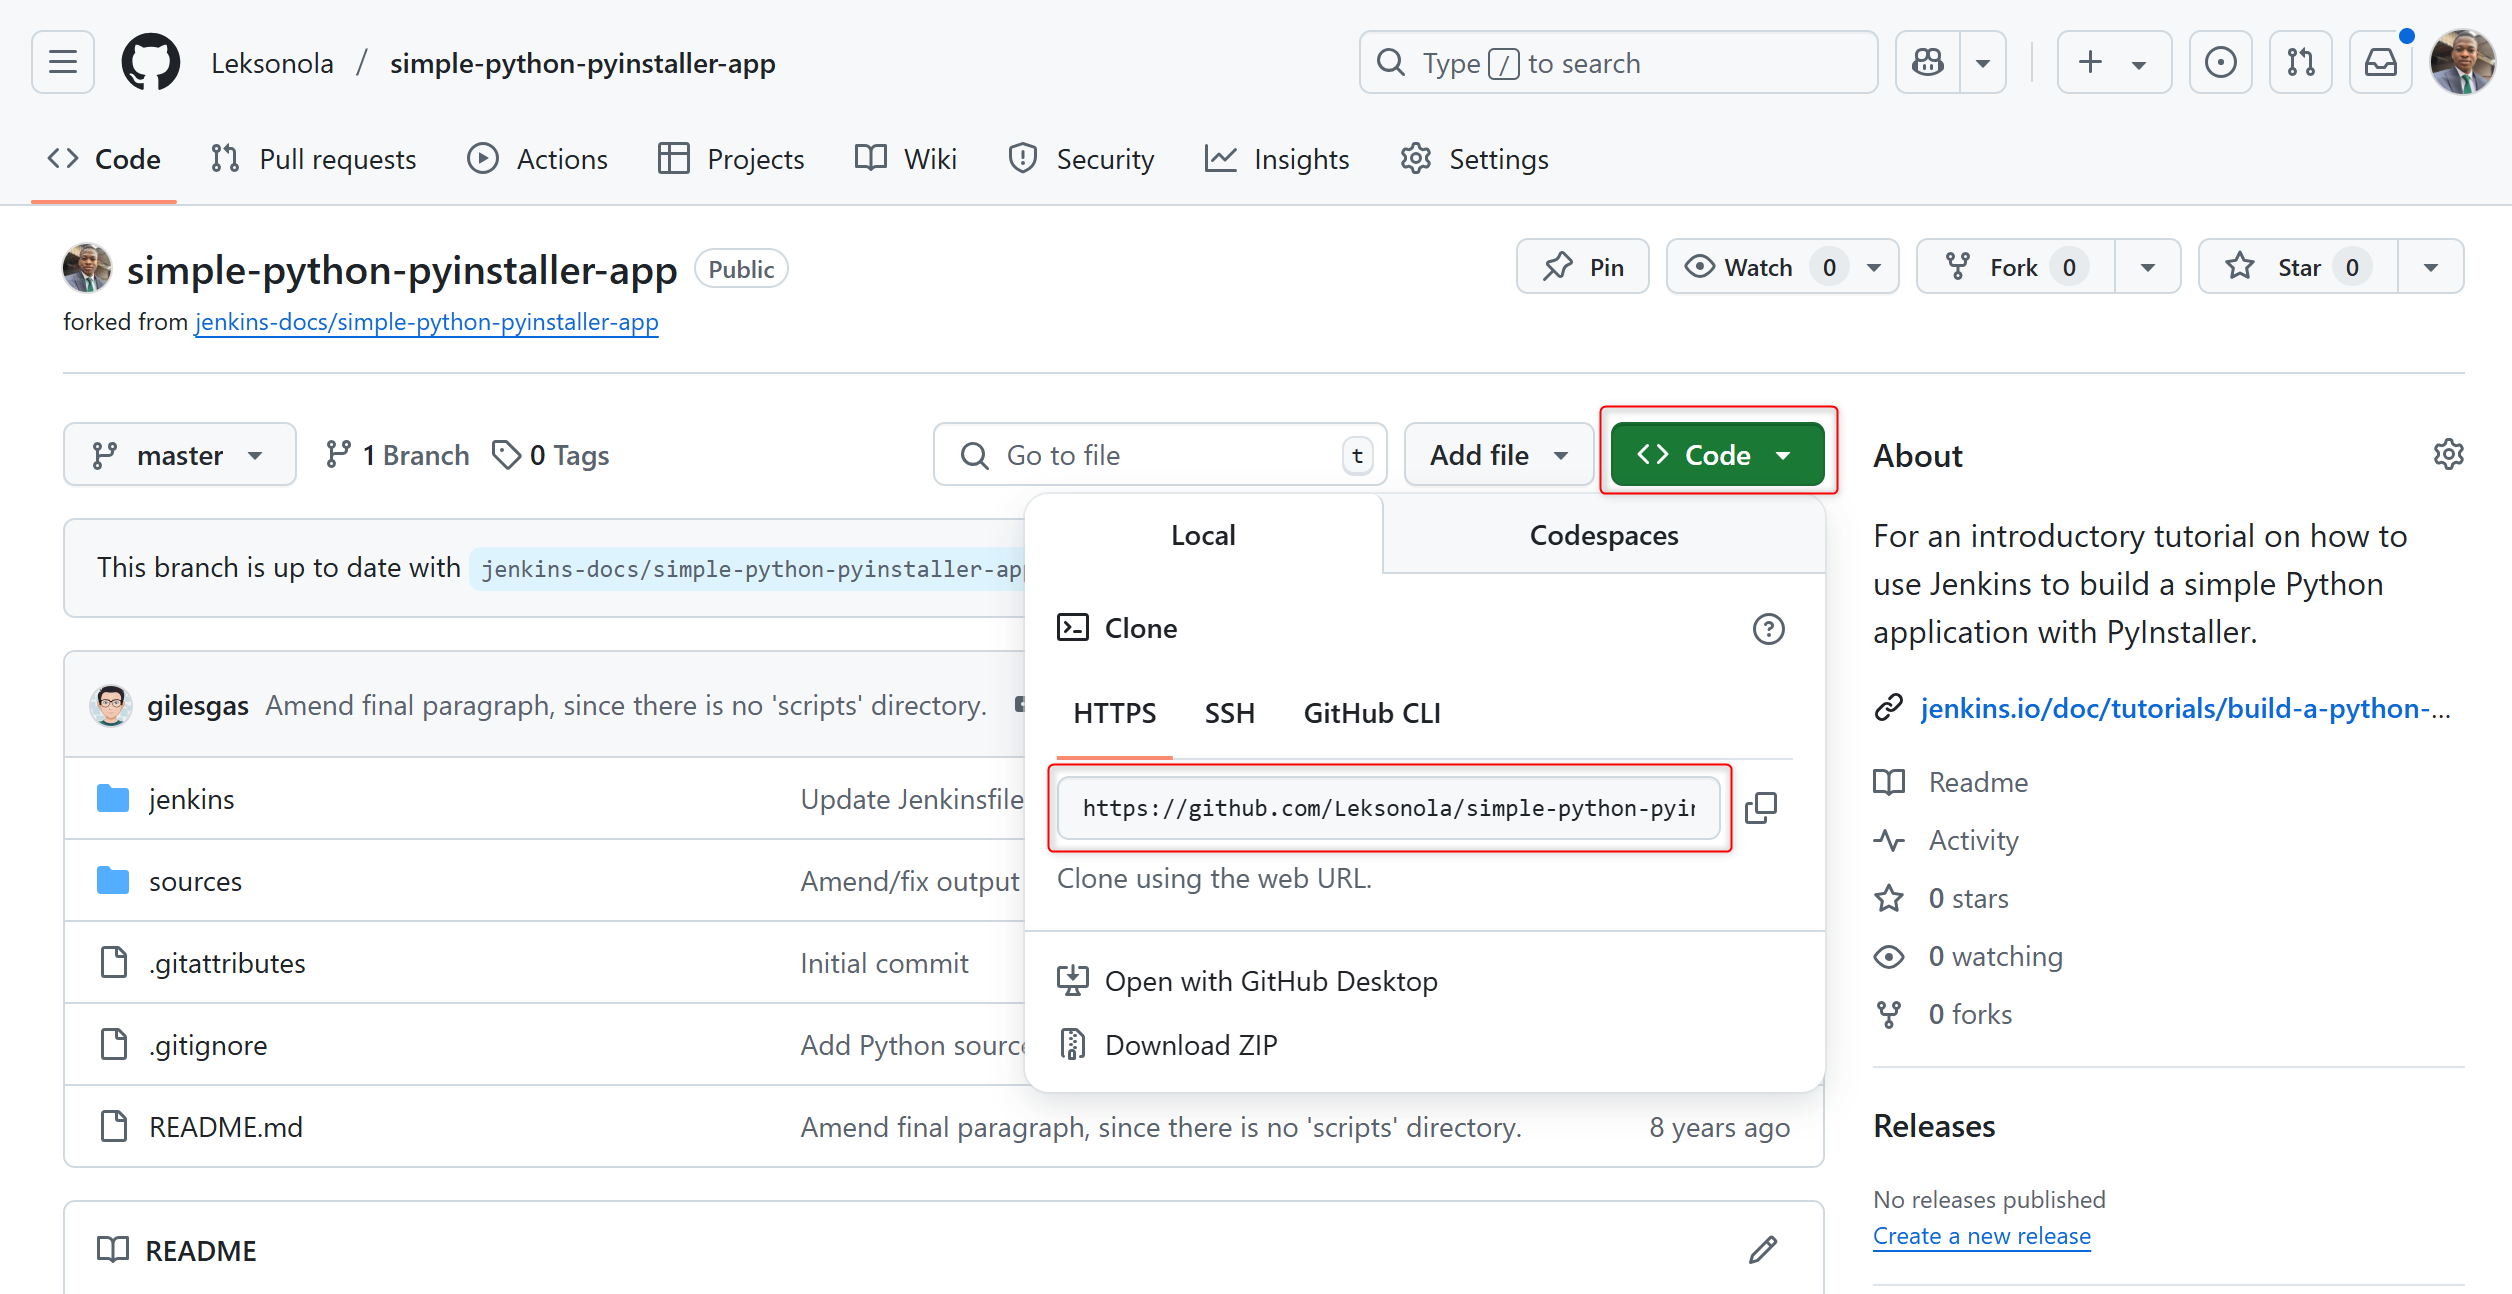View the 0 watching link
The height and width of the screenshot is (1294, 2512).
1968,956
